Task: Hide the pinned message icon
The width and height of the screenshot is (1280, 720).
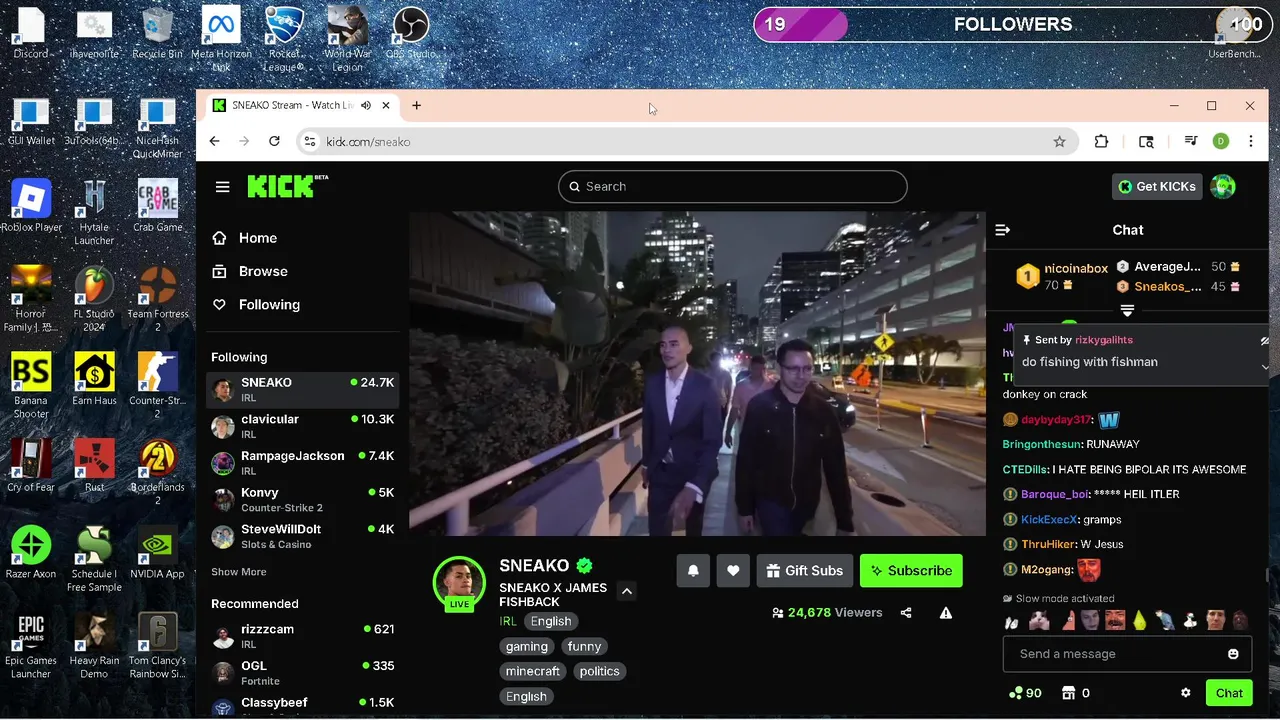Action: point(1265,341)
